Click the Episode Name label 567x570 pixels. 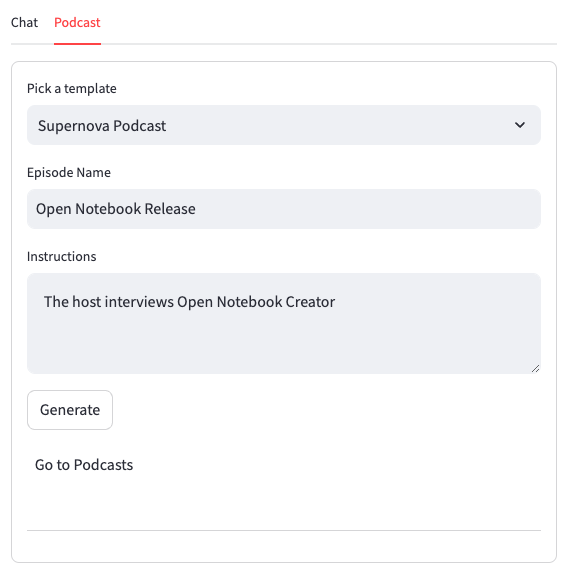tap(69, 172)
